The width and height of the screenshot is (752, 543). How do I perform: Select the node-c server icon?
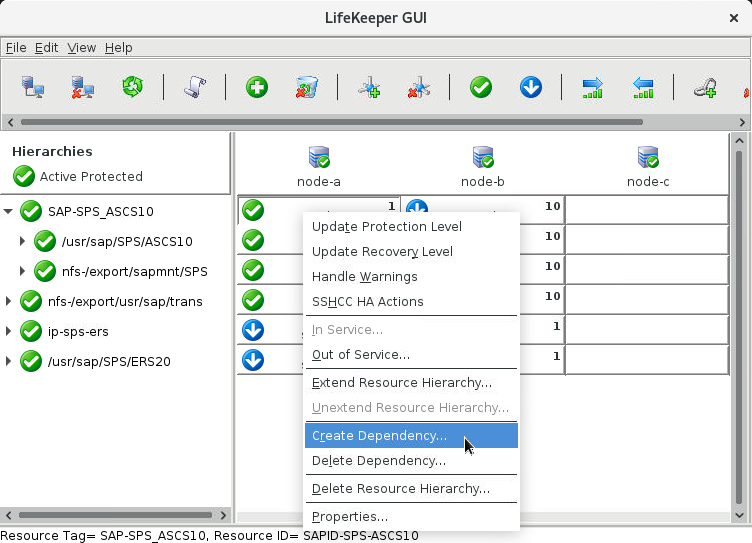tap(648, 157)
